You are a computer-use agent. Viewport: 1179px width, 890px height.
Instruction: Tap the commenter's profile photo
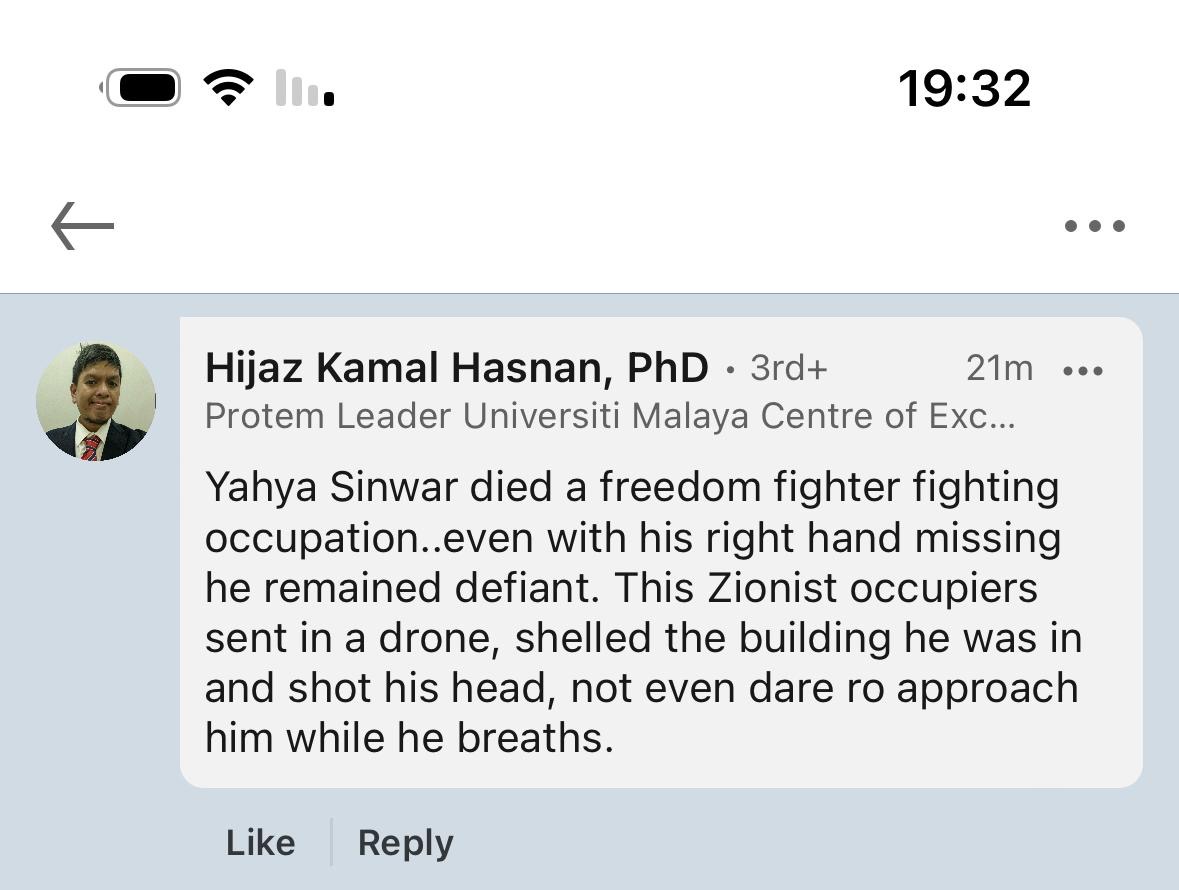coord(96,401)
